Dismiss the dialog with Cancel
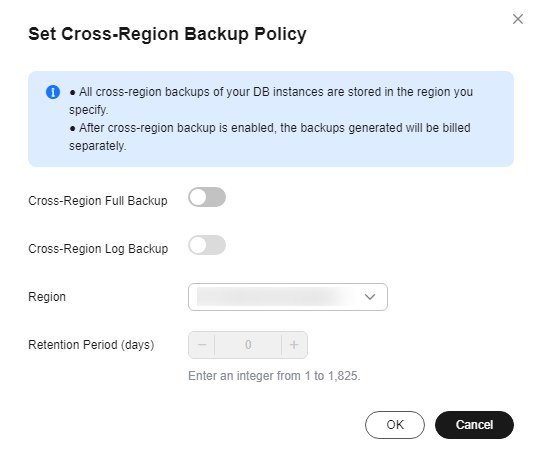The image size is (540, 469). pyautogui.click(x=474, y=425)
